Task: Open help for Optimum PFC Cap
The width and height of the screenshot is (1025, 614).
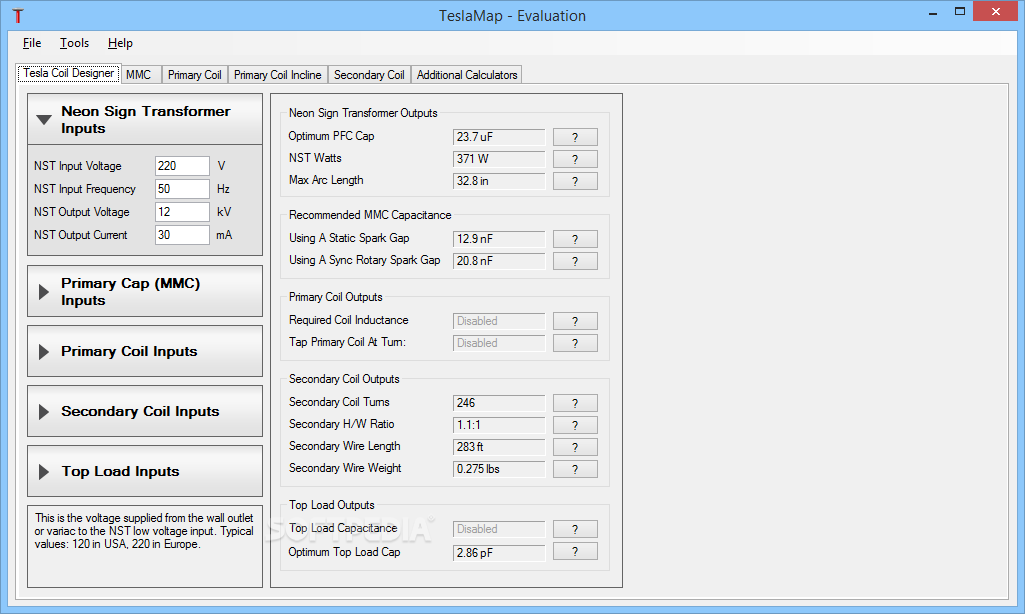Action: (575, 137)
